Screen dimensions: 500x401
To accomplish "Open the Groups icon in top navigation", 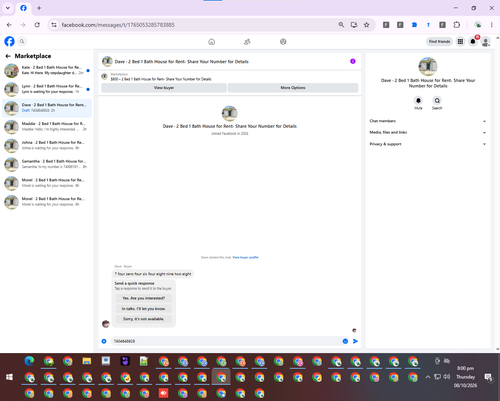I will (x=283, y=42).
